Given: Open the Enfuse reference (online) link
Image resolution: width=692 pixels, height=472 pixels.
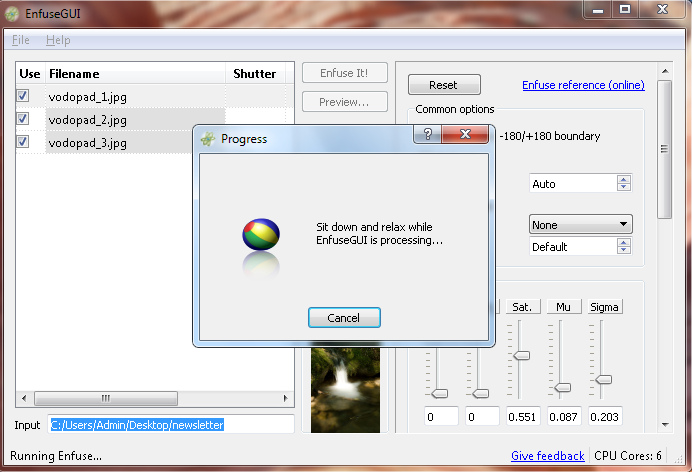Looking at the screenshot, I should tap(583, 85).
